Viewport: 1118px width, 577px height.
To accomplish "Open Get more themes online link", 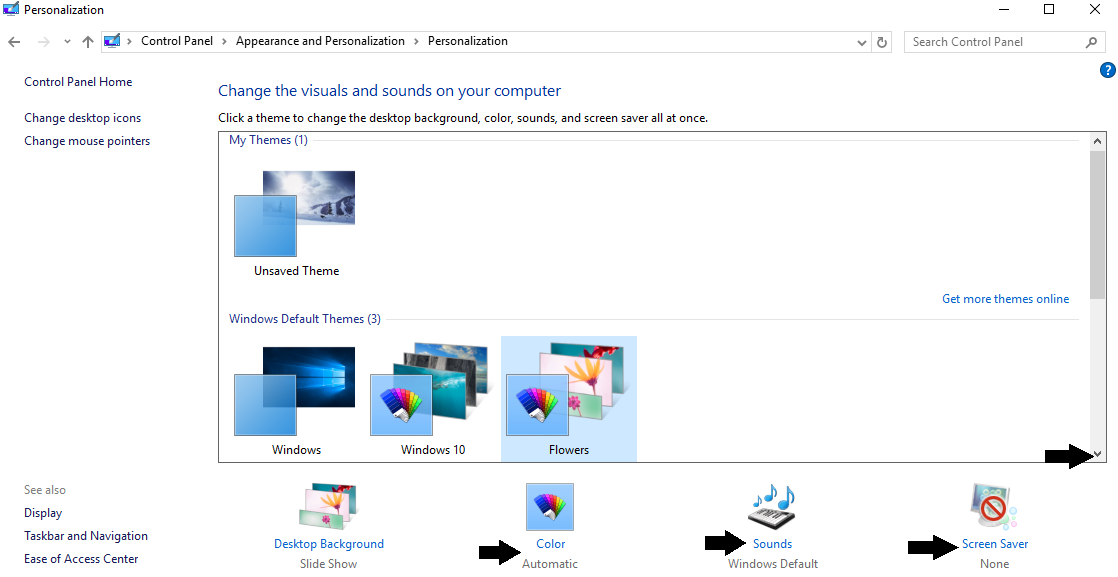I will point(1005,299).
